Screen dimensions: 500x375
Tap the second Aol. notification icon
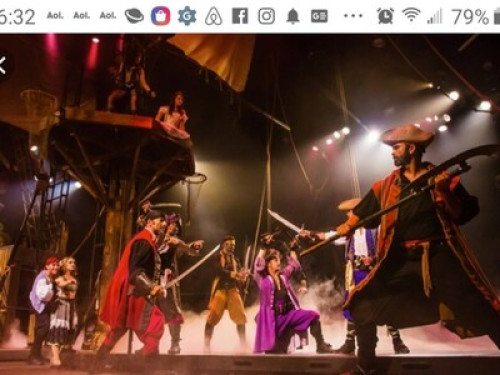82,16
